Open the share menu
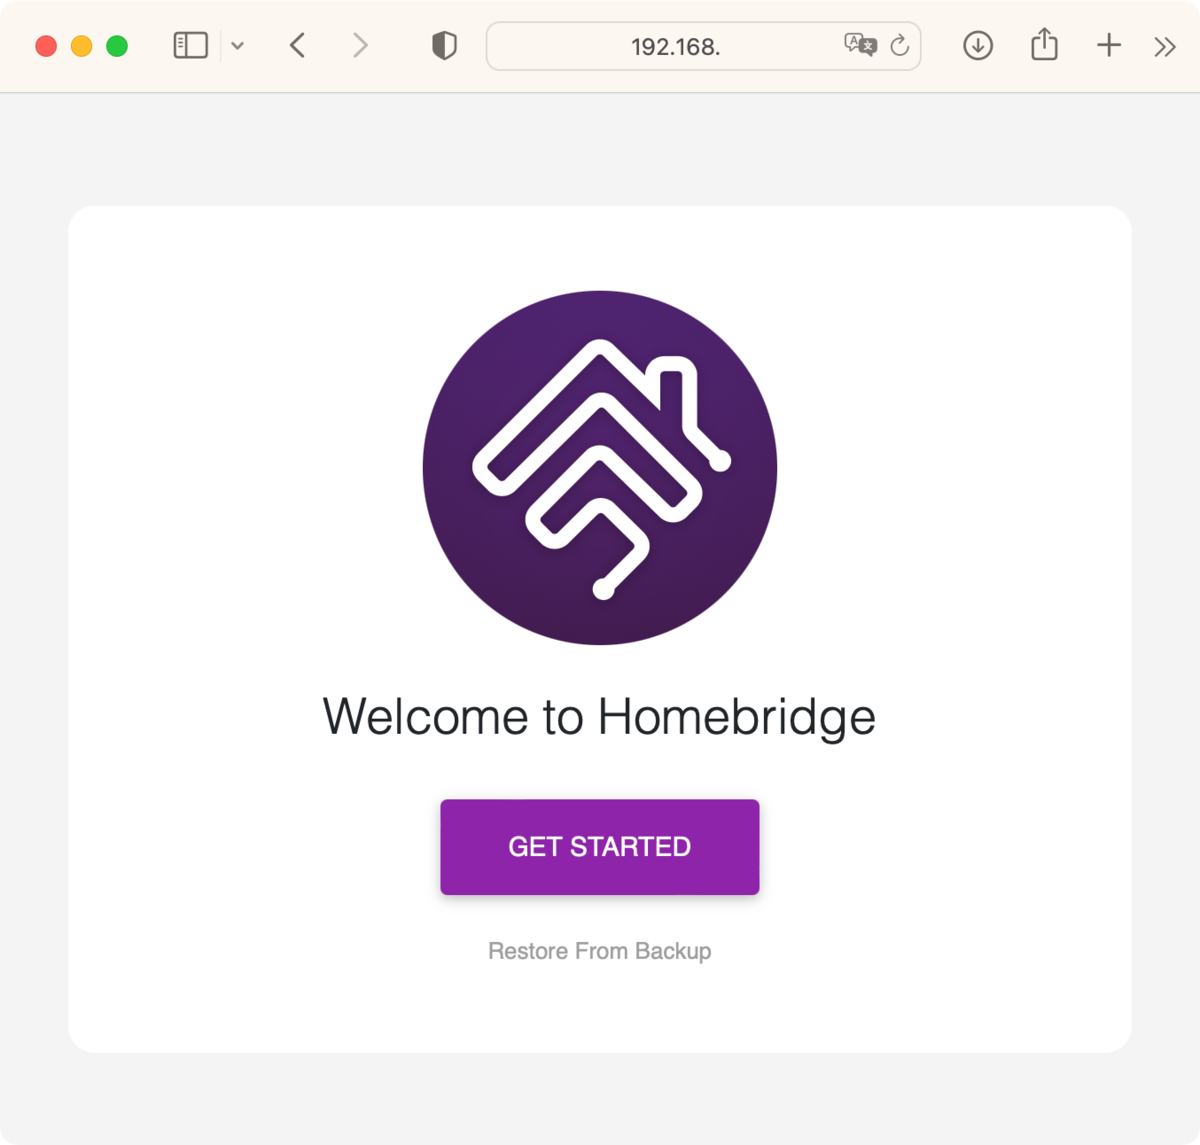Image resolution: width=1200 pixels, height=1145 pixels. (x=1044, y=45)
